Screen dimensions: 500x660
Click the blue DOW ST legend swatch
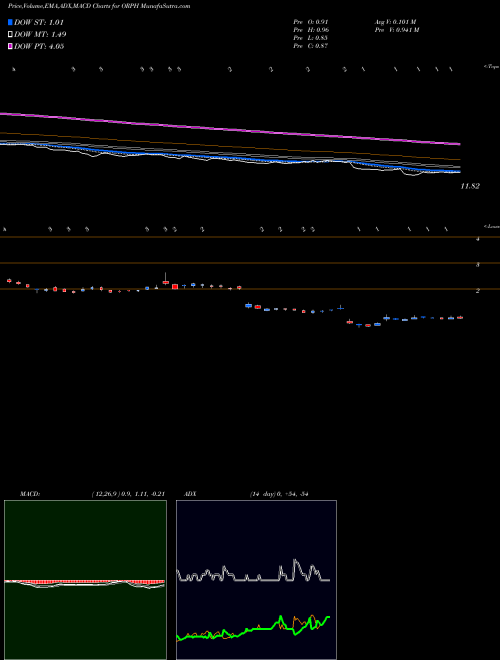pyautogui.click(x=11, y=22)
